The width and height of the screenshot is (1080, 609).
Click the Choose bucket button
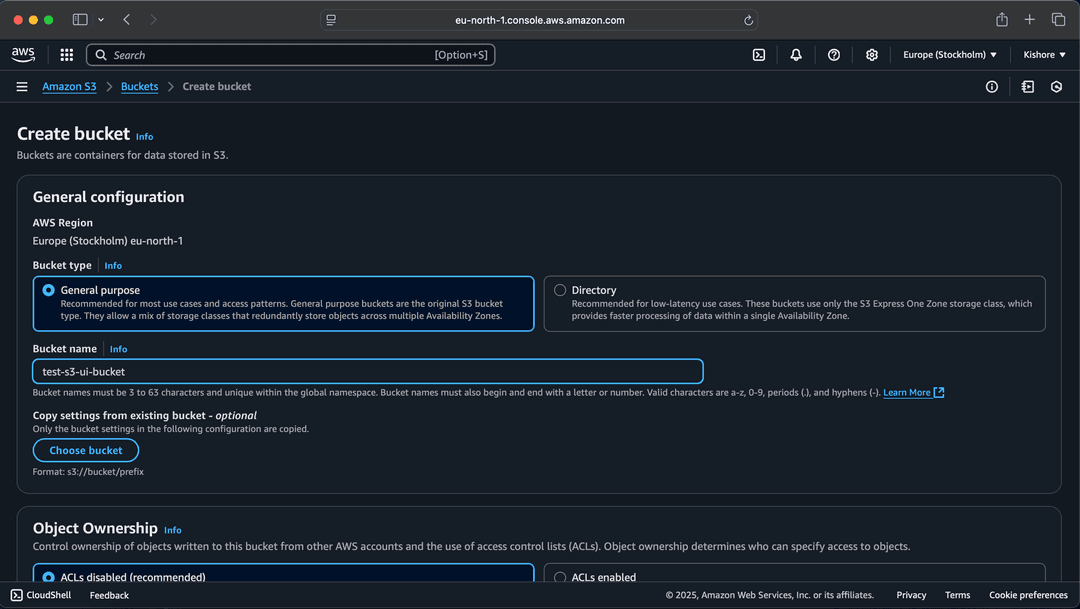pyautogui.click(x=86, y=450)
